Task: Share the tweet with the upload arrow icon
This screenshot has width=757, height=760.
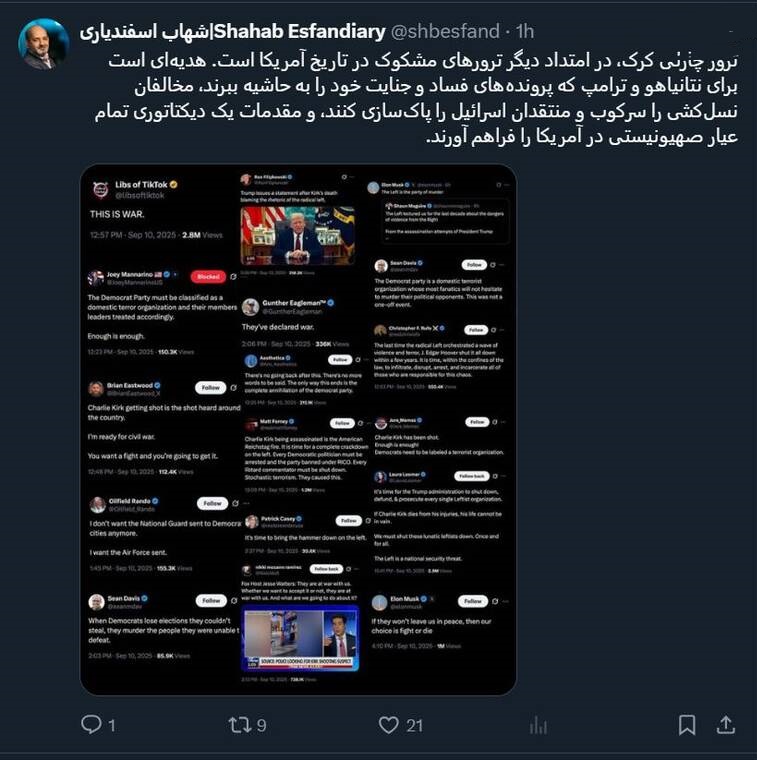Action: pos(725,725)
